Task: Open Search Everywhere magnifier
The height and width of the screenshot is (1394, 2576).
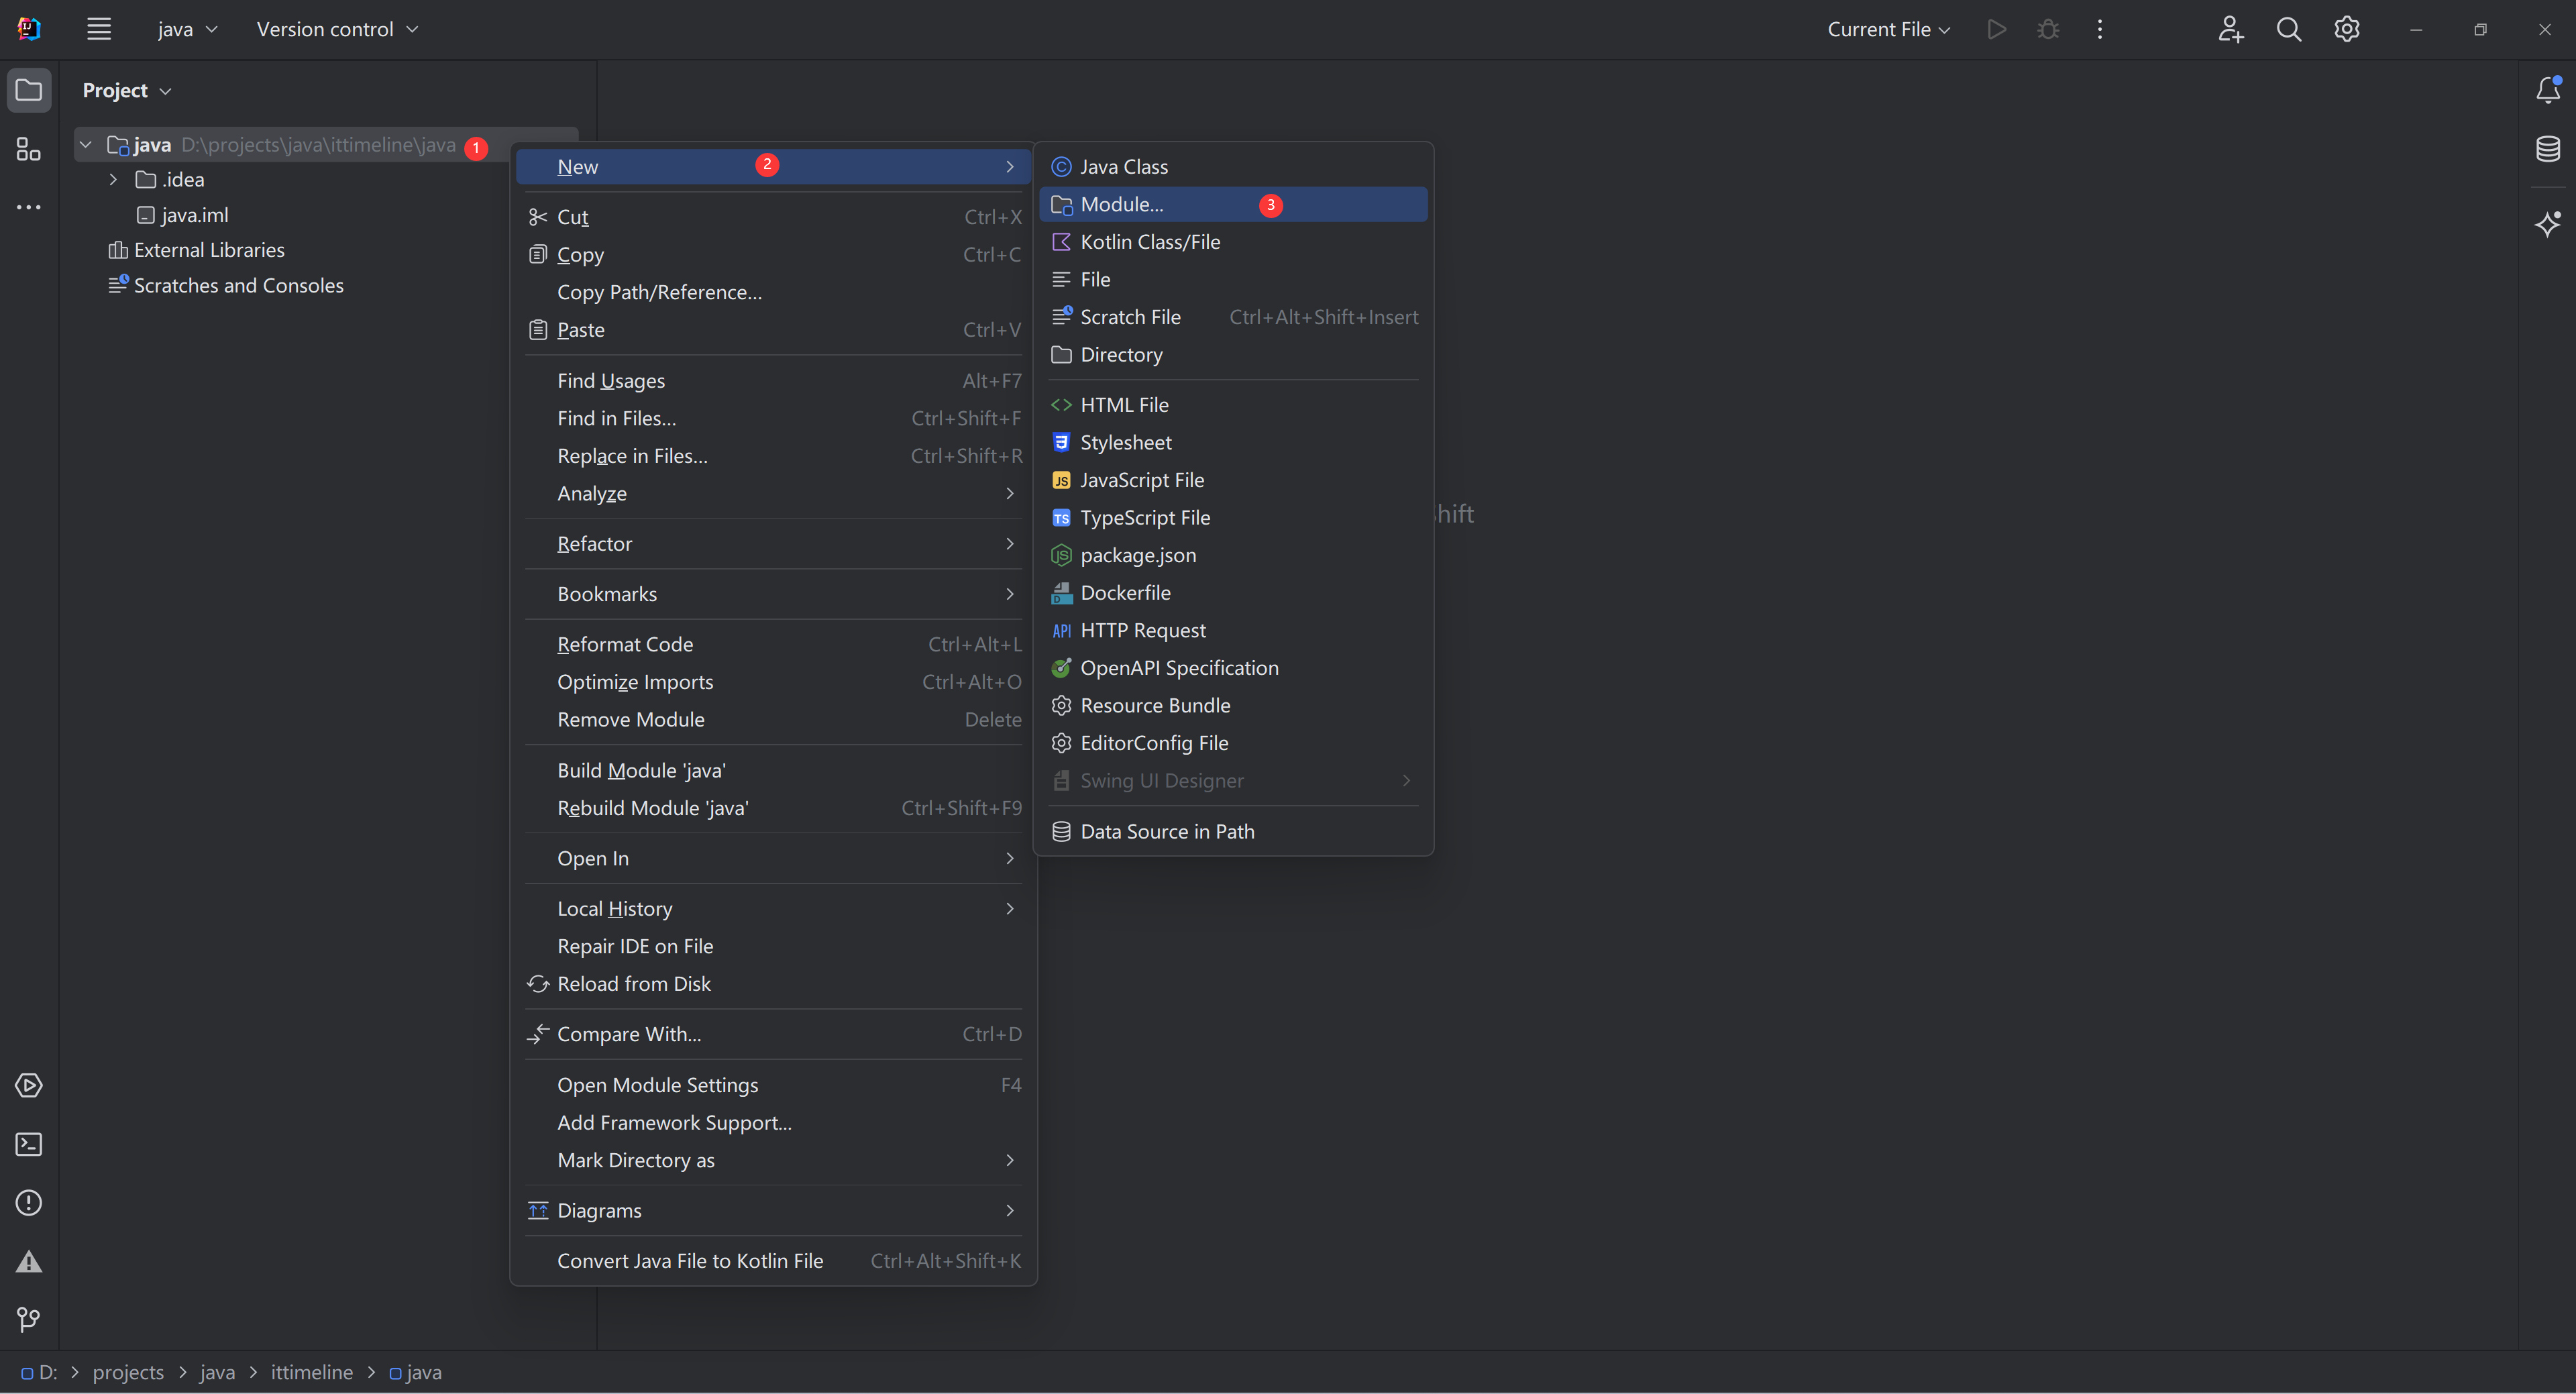Action: point(2289,29)
